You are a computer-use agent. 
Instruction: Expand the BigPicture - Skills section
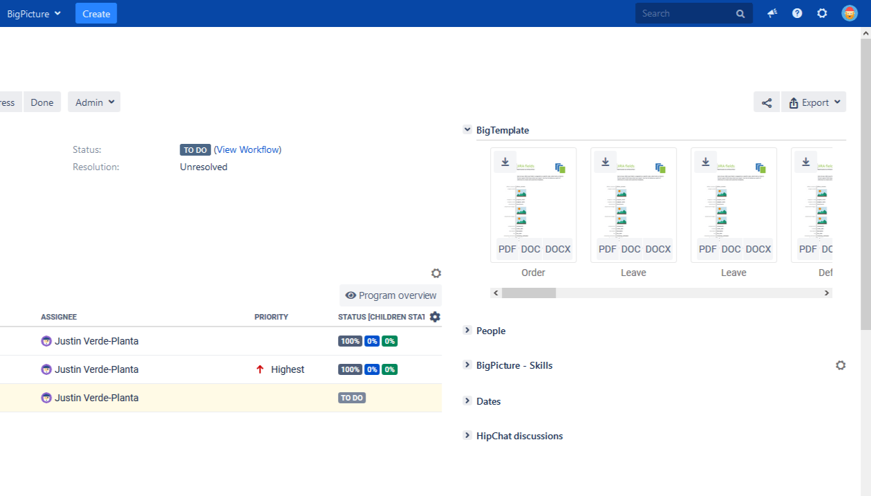point(467,364)
